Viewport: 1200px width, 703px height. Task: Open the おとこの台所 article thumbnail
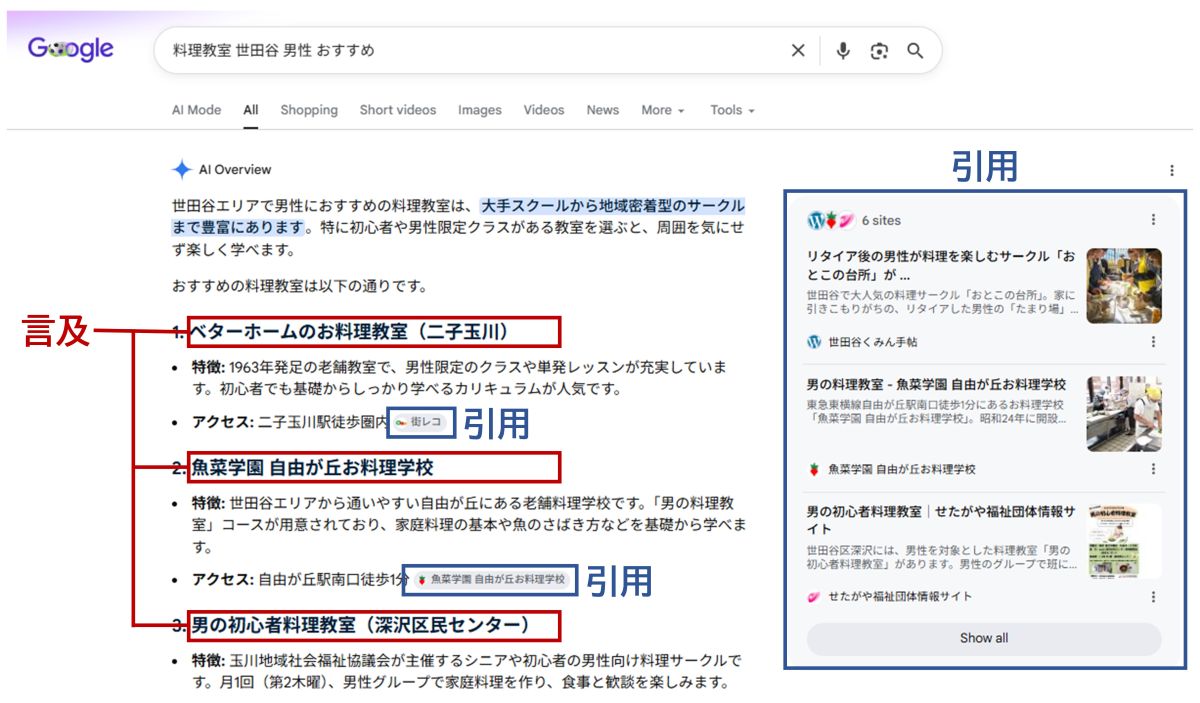coord(1124,285)
